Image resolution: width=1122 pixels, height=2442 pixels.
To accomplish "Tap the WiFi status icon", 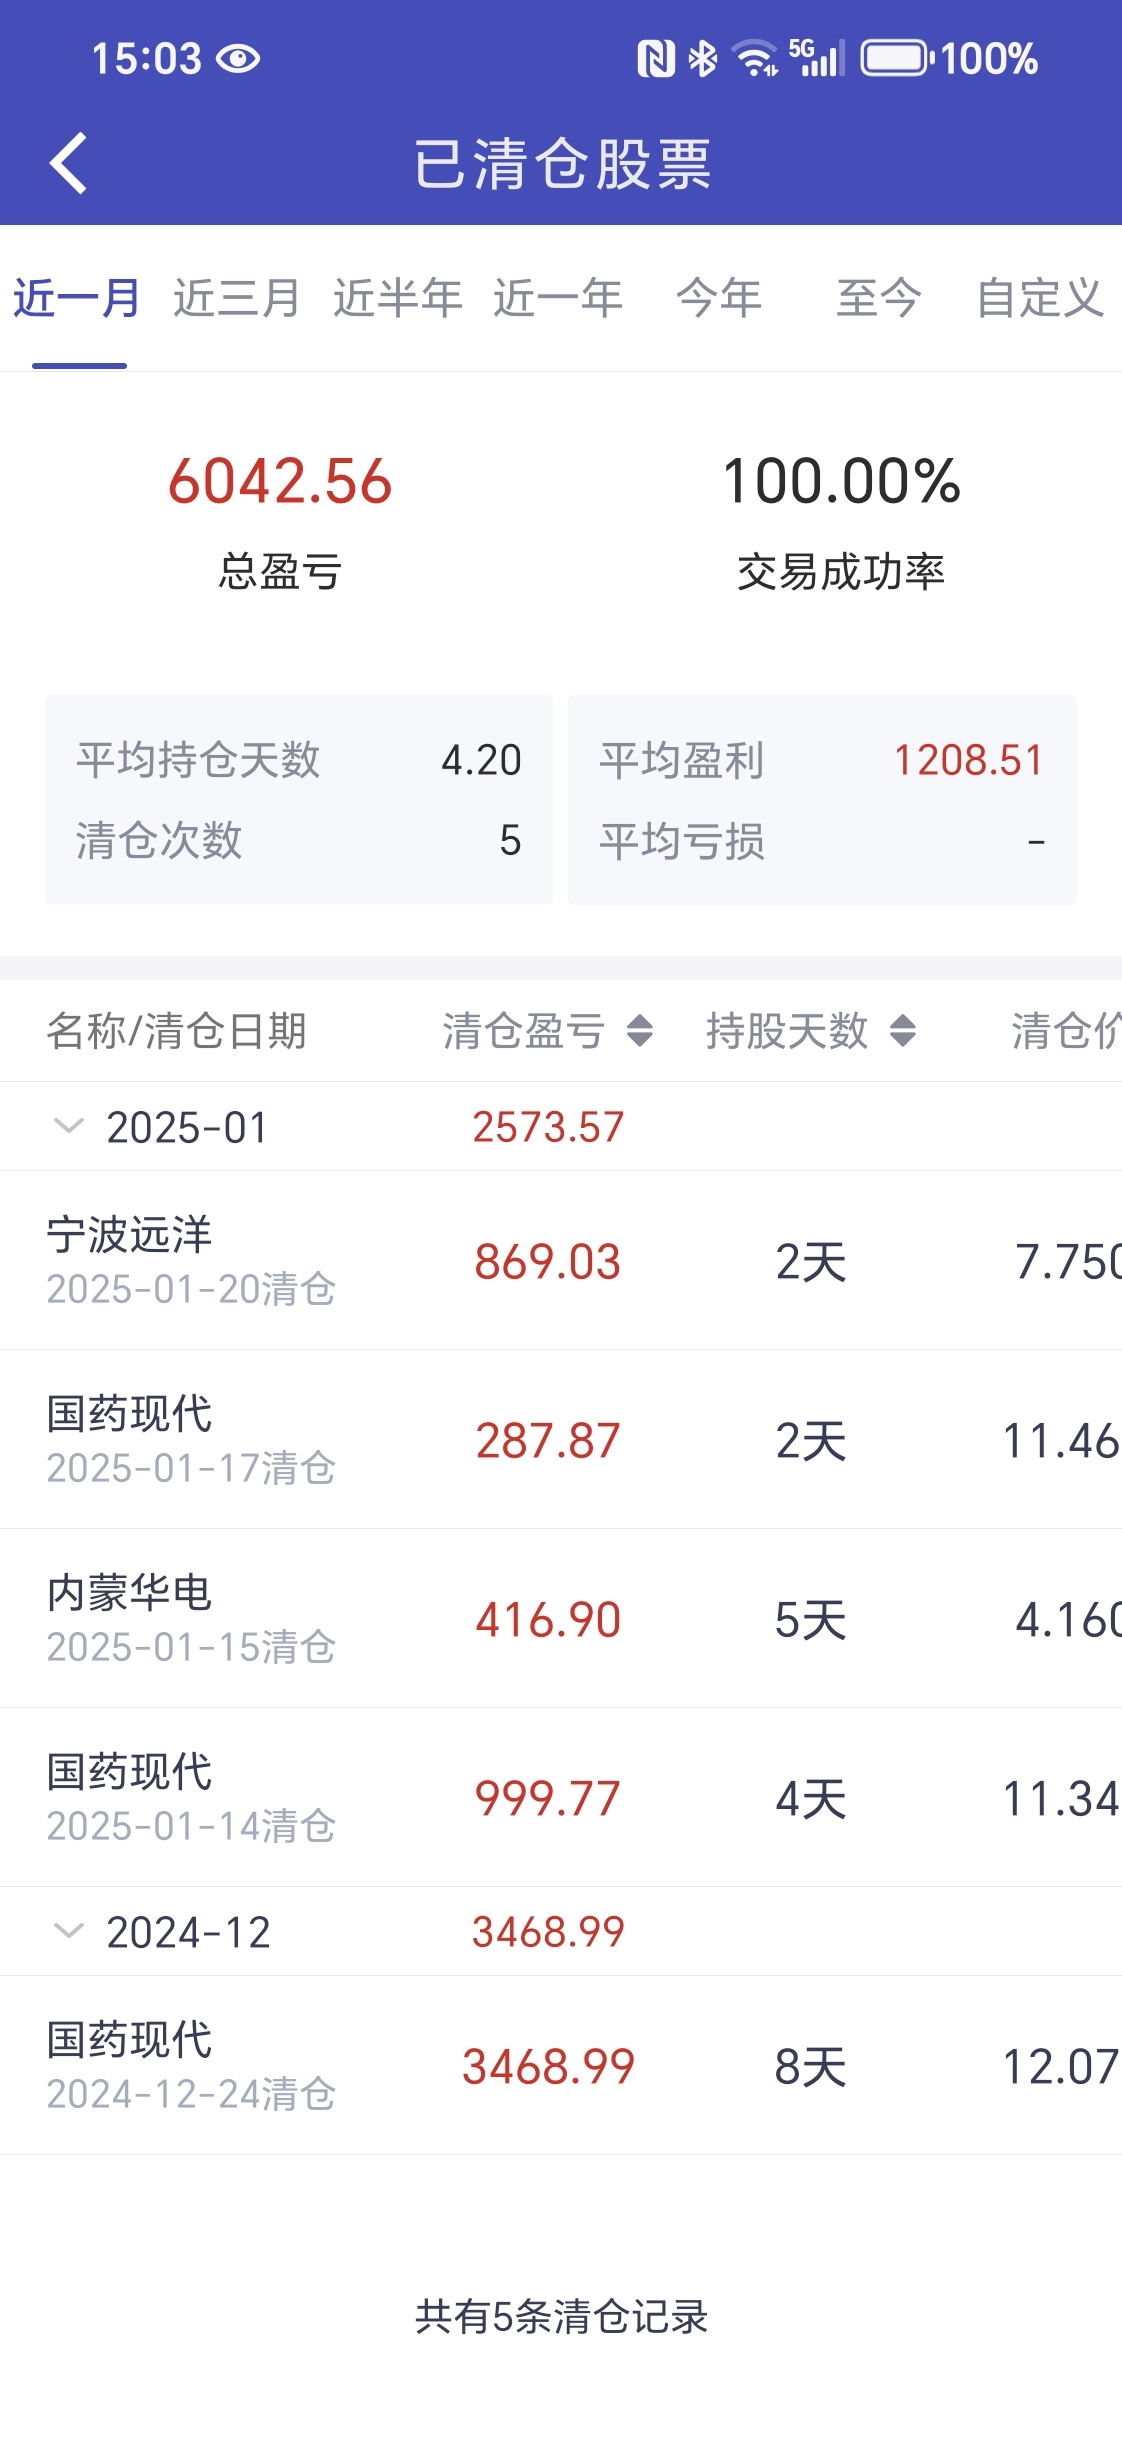I will tap(755, 59).
